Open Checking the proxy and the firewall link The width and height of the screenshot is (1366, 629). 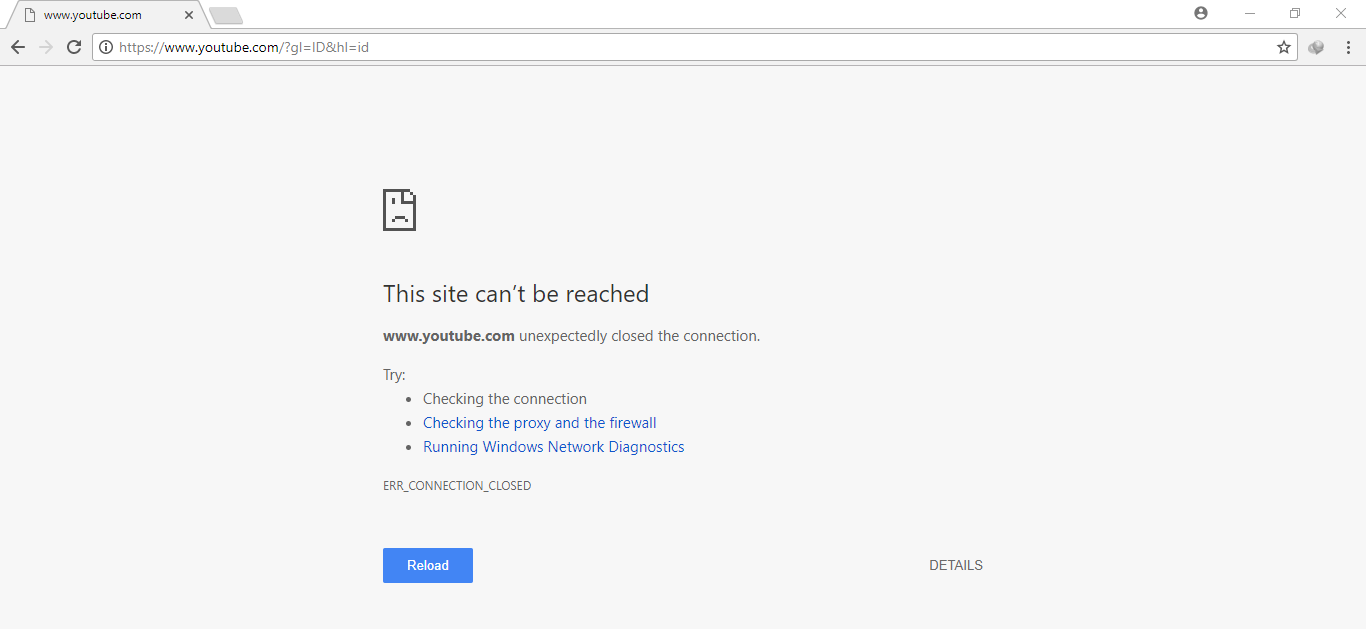point(540,423)
